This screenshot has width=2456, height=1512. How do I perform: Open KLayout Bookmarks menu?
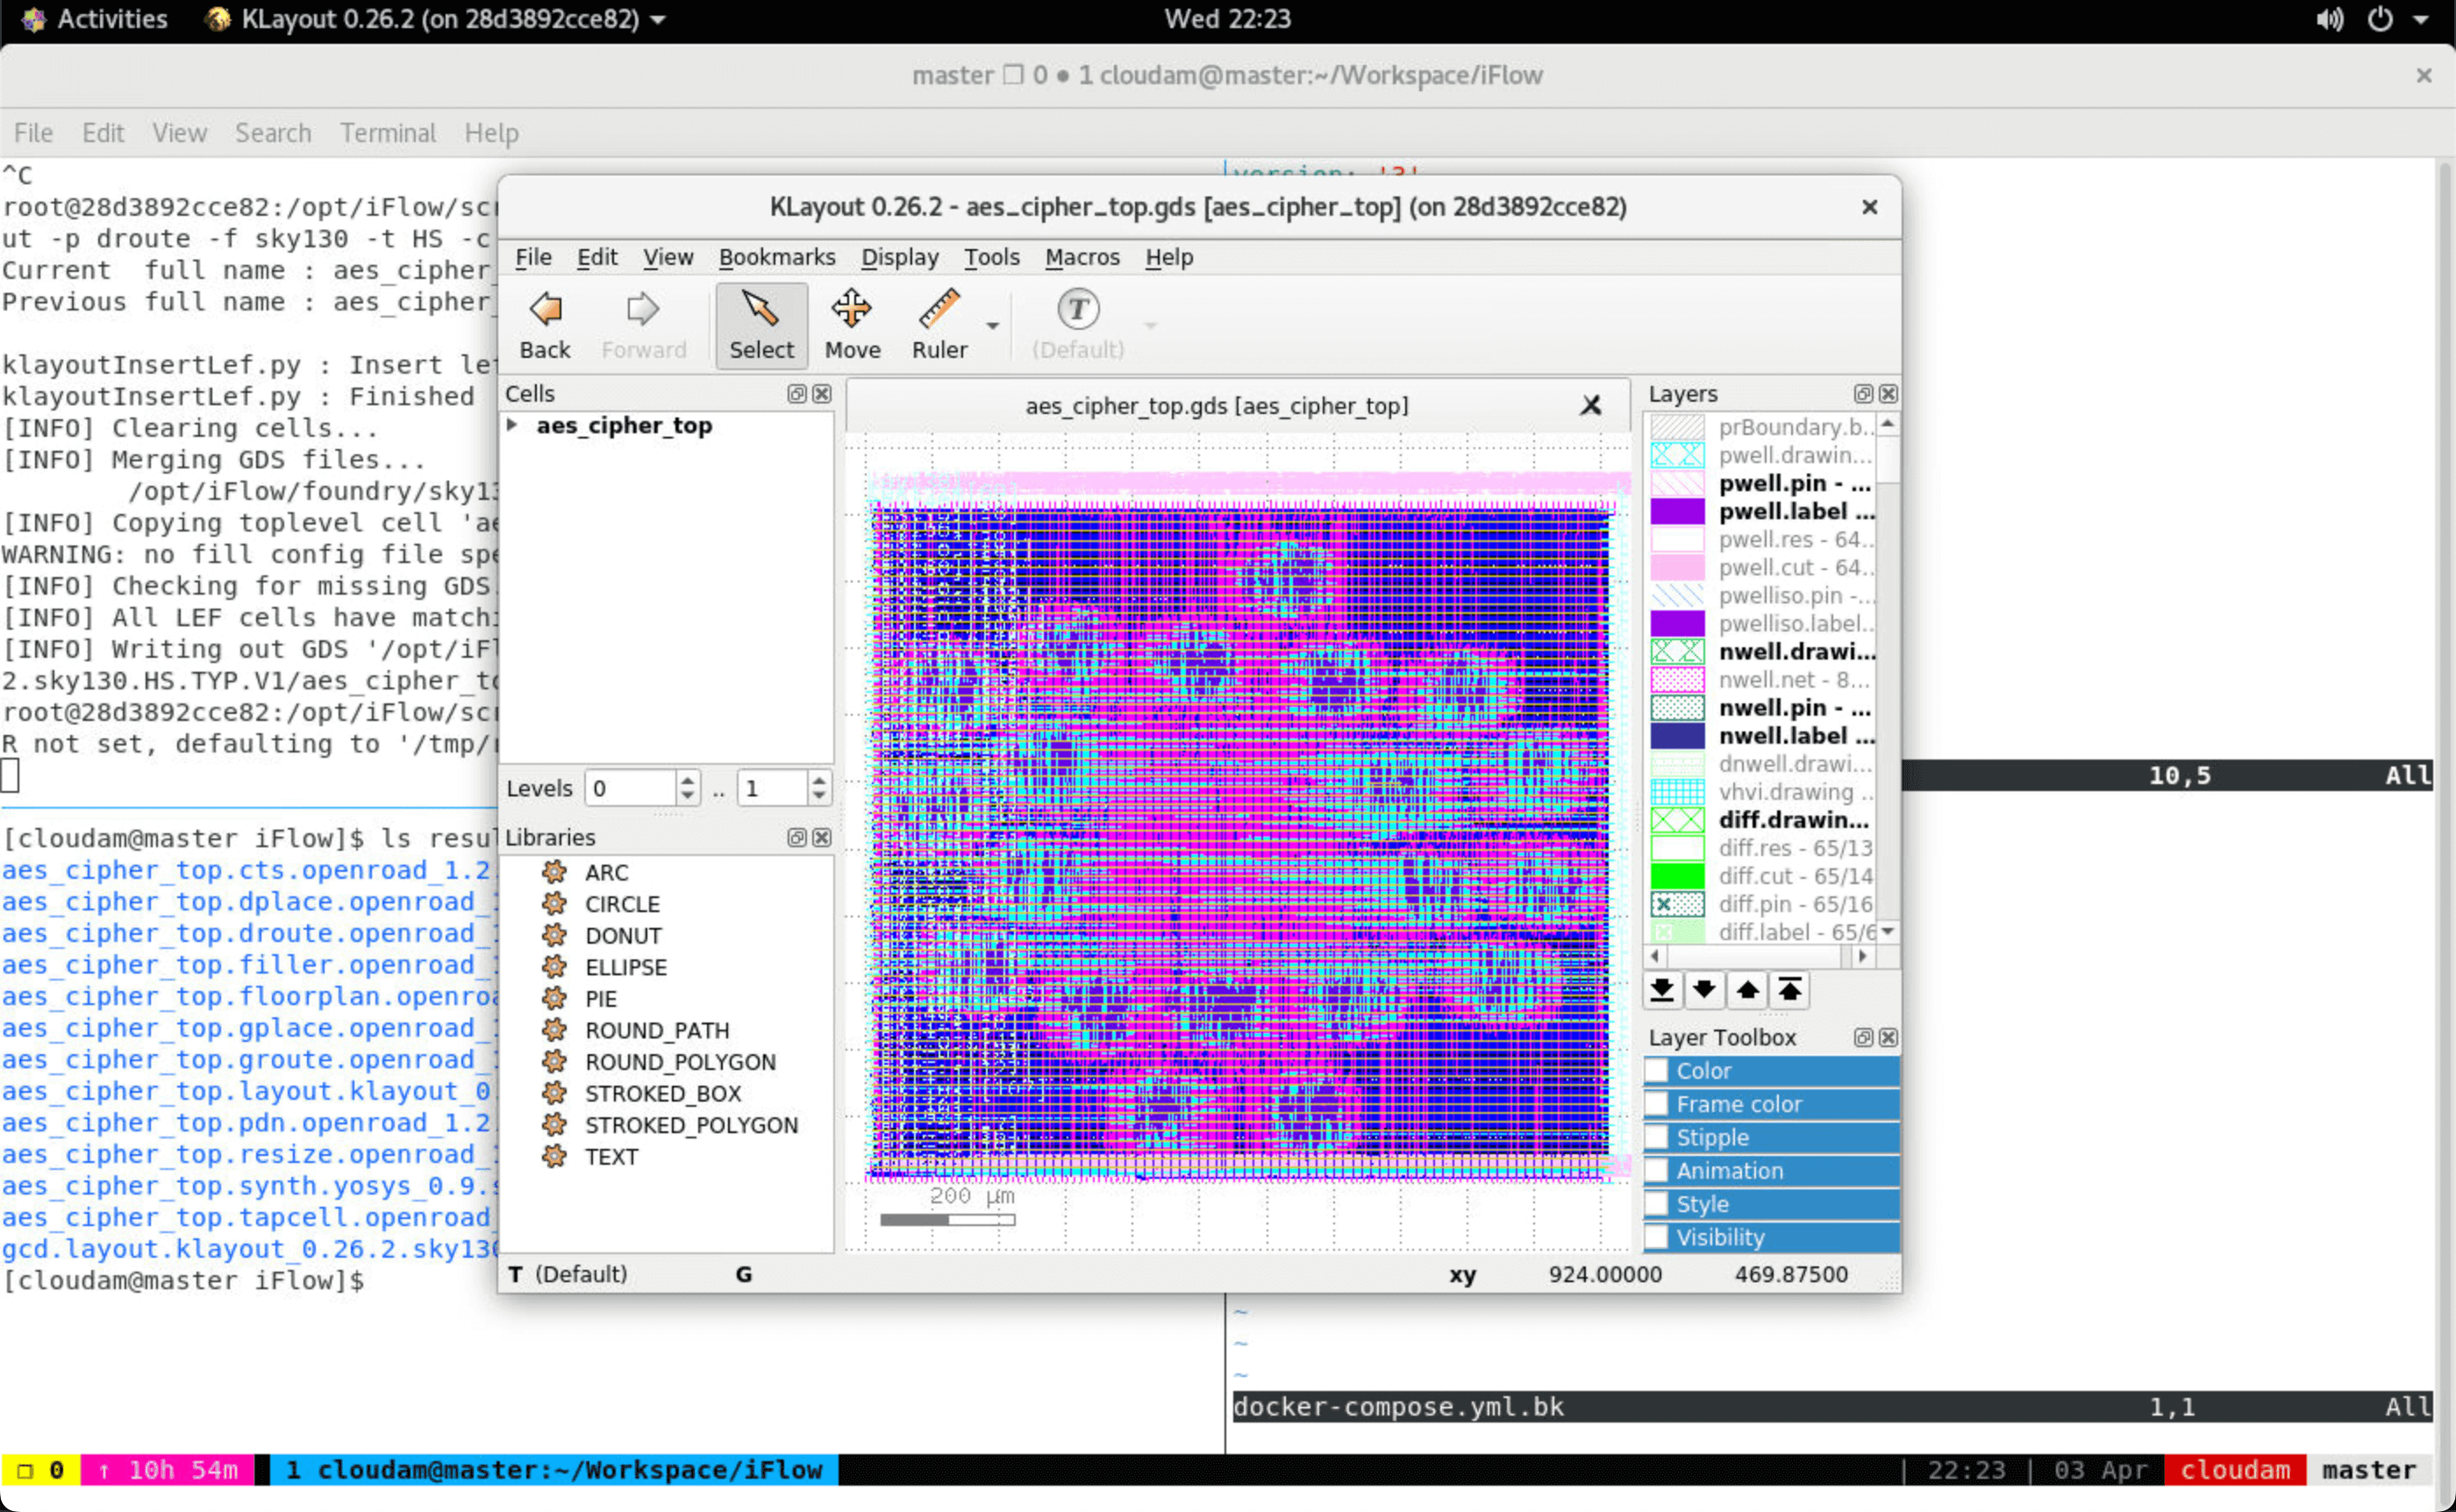coord(777,258)
